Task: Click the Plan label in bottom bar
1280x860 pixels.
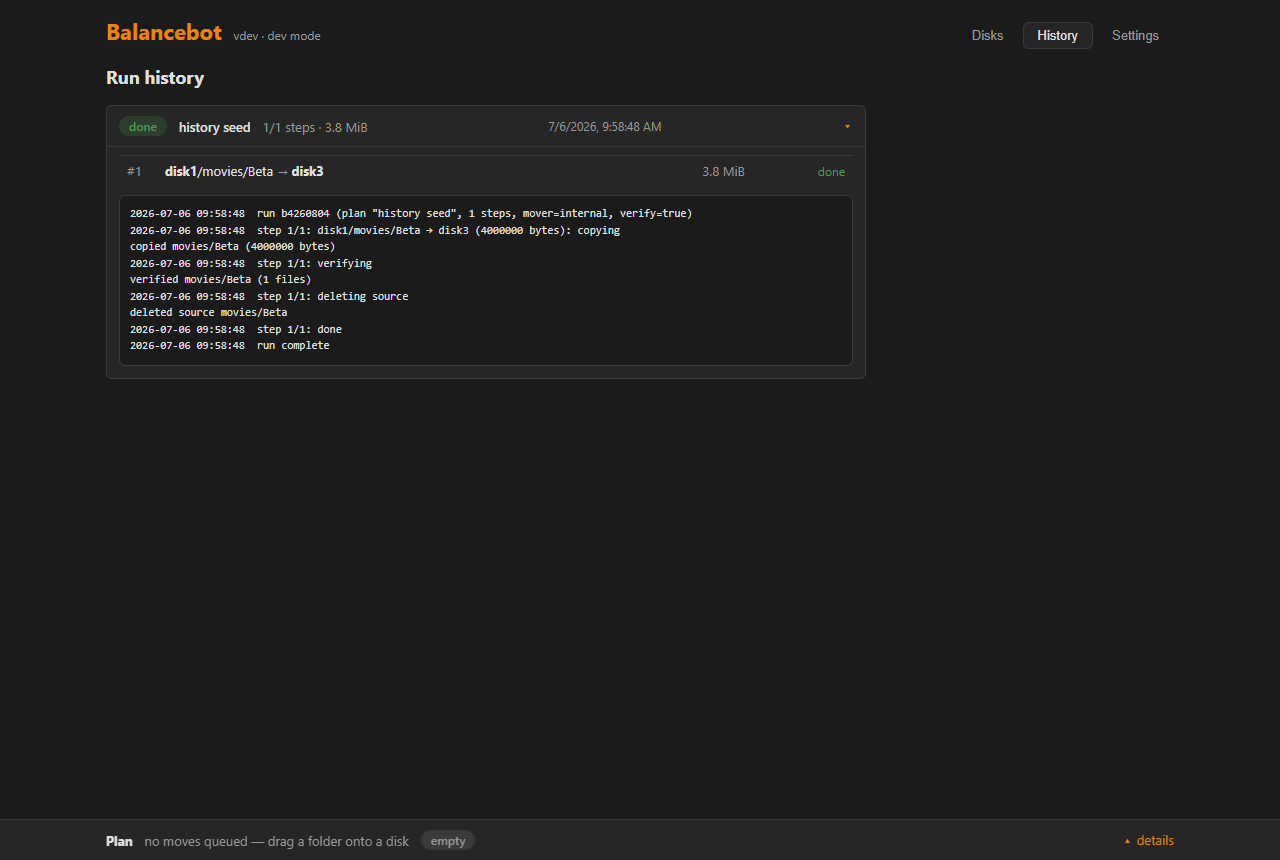Action: tap(119, 841)
